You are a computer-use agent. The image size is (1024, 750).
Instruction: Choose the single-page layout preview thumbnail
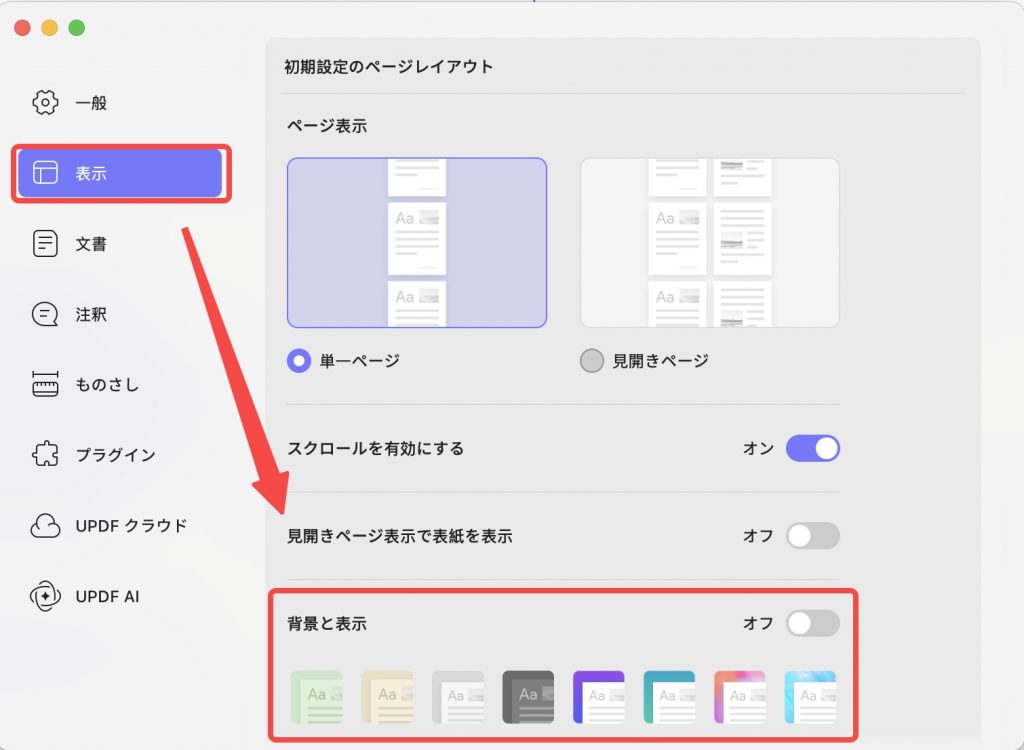(417, 242)
